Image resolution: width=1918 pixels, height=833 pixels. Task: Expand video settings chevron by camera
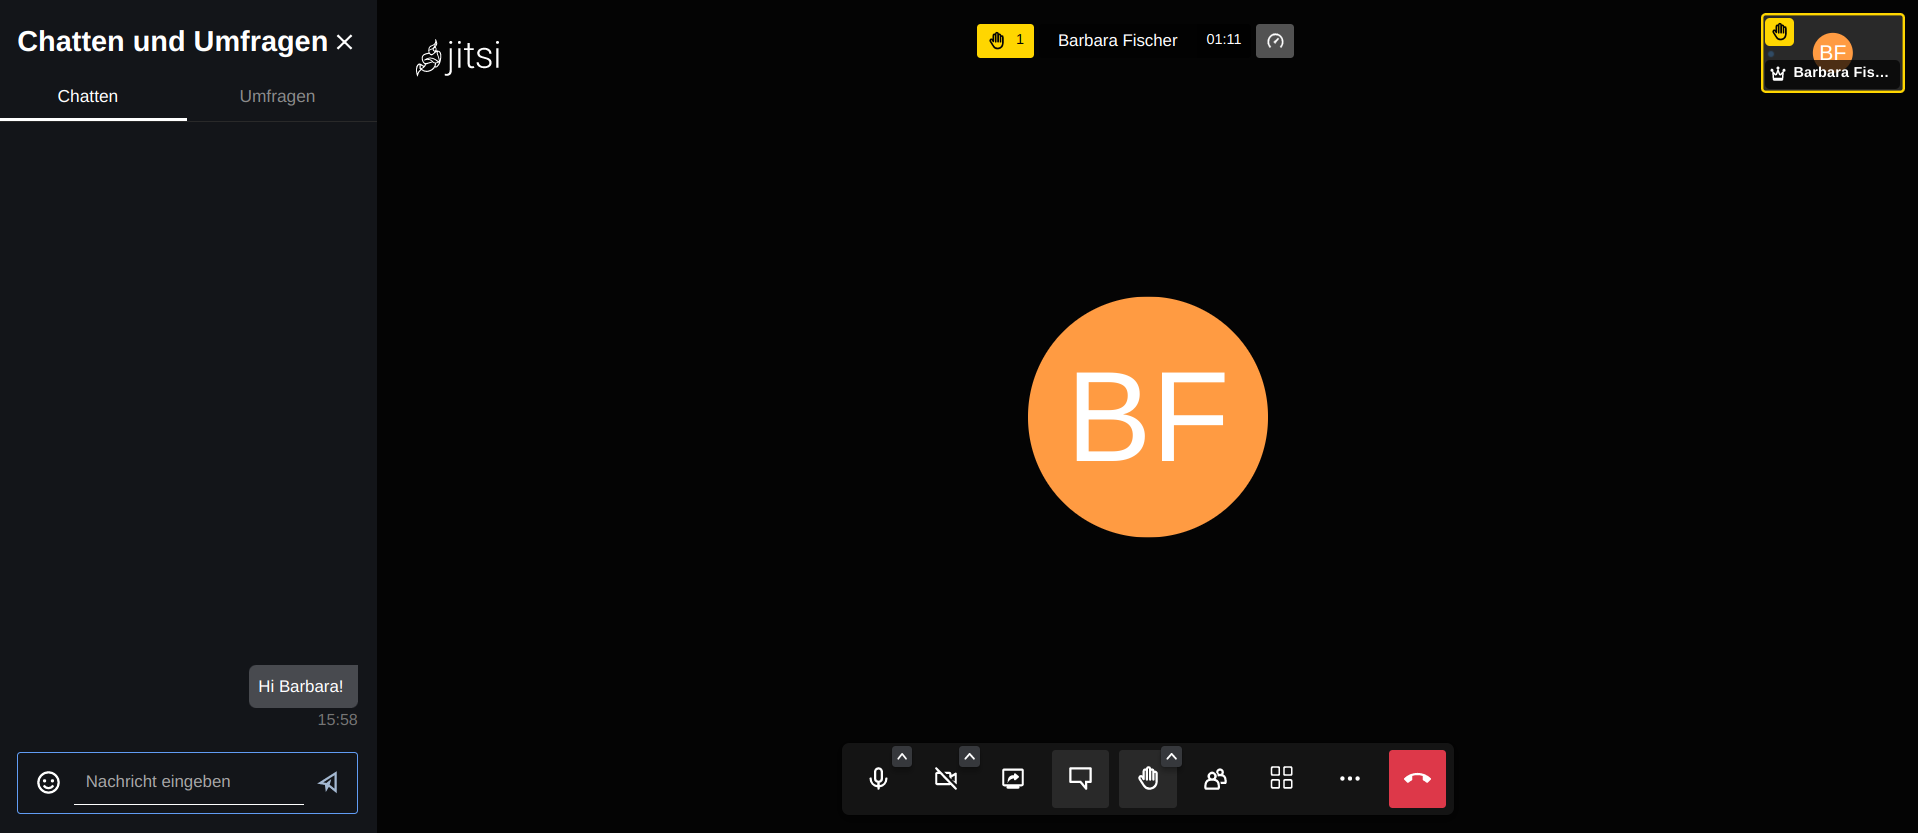[969, 757]
